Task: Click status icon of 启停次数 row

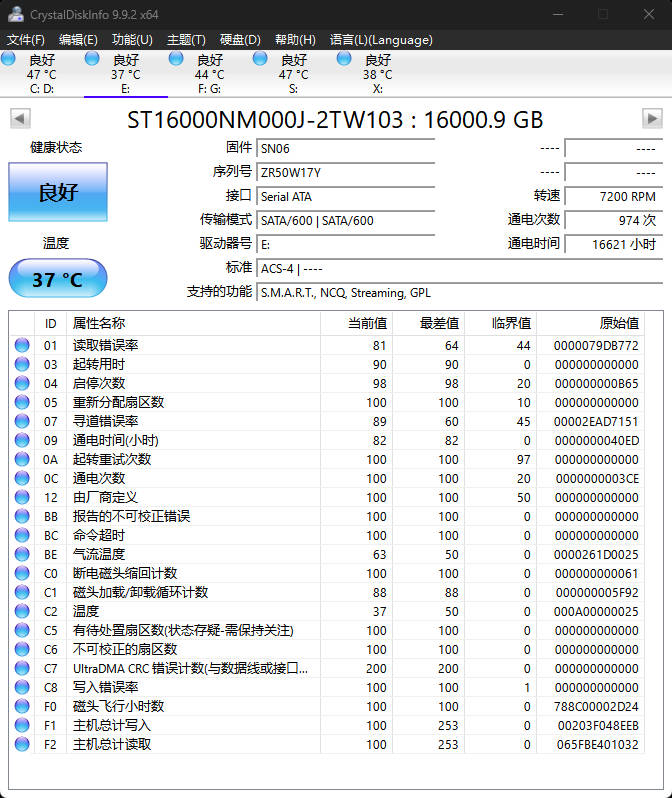Action: [x=22, y=383]
